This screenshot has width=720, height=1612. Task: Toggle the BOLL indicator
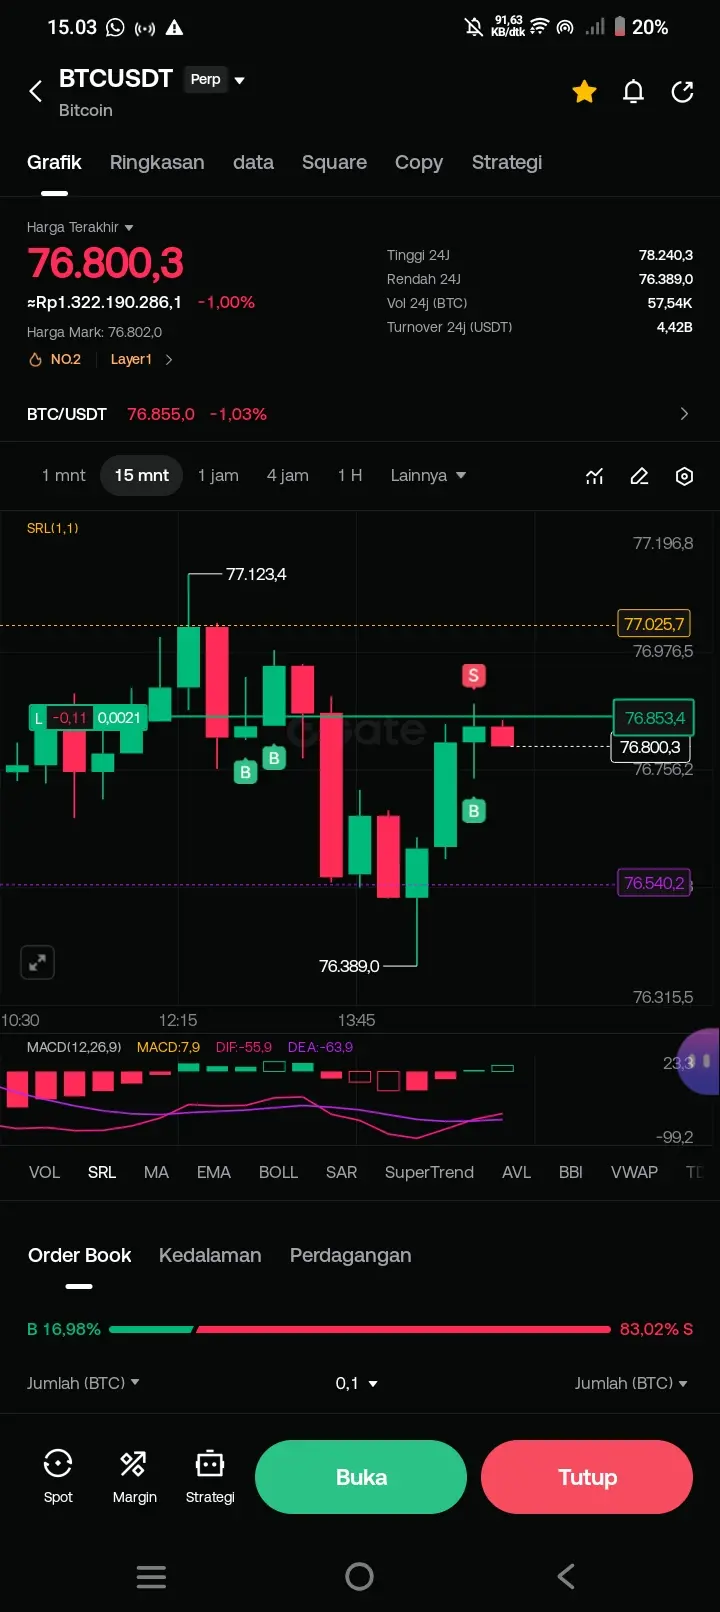pos(278,1172)
